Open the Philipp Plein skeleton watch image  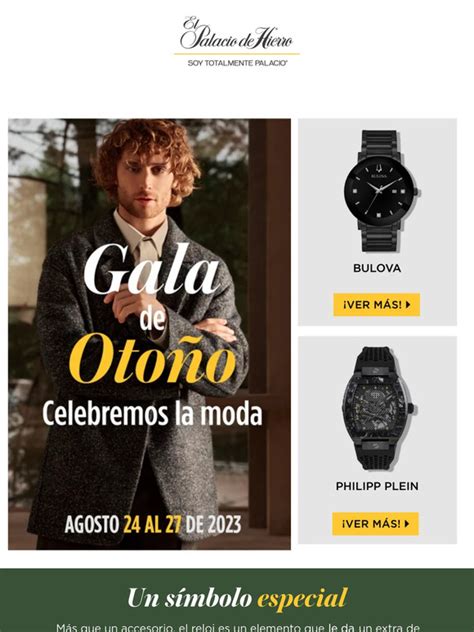click(377, 408)
